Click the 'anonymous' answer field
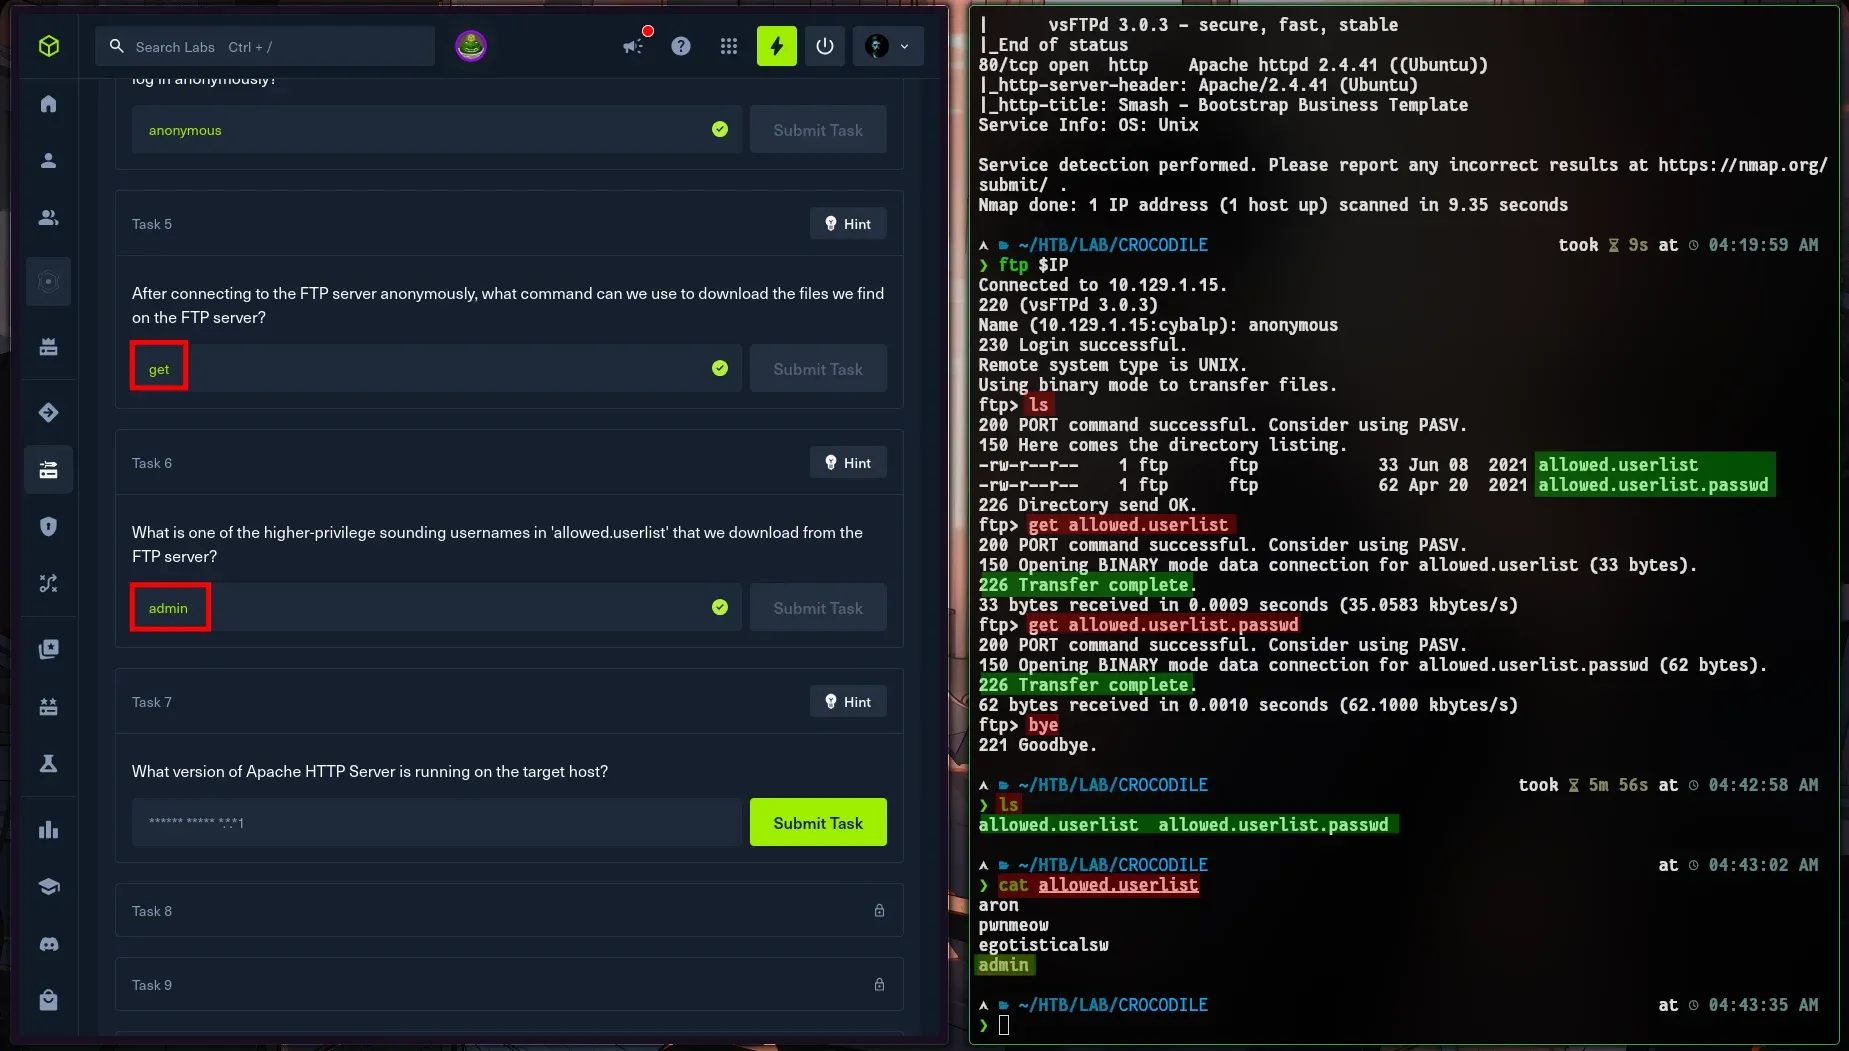 [437, 130]
